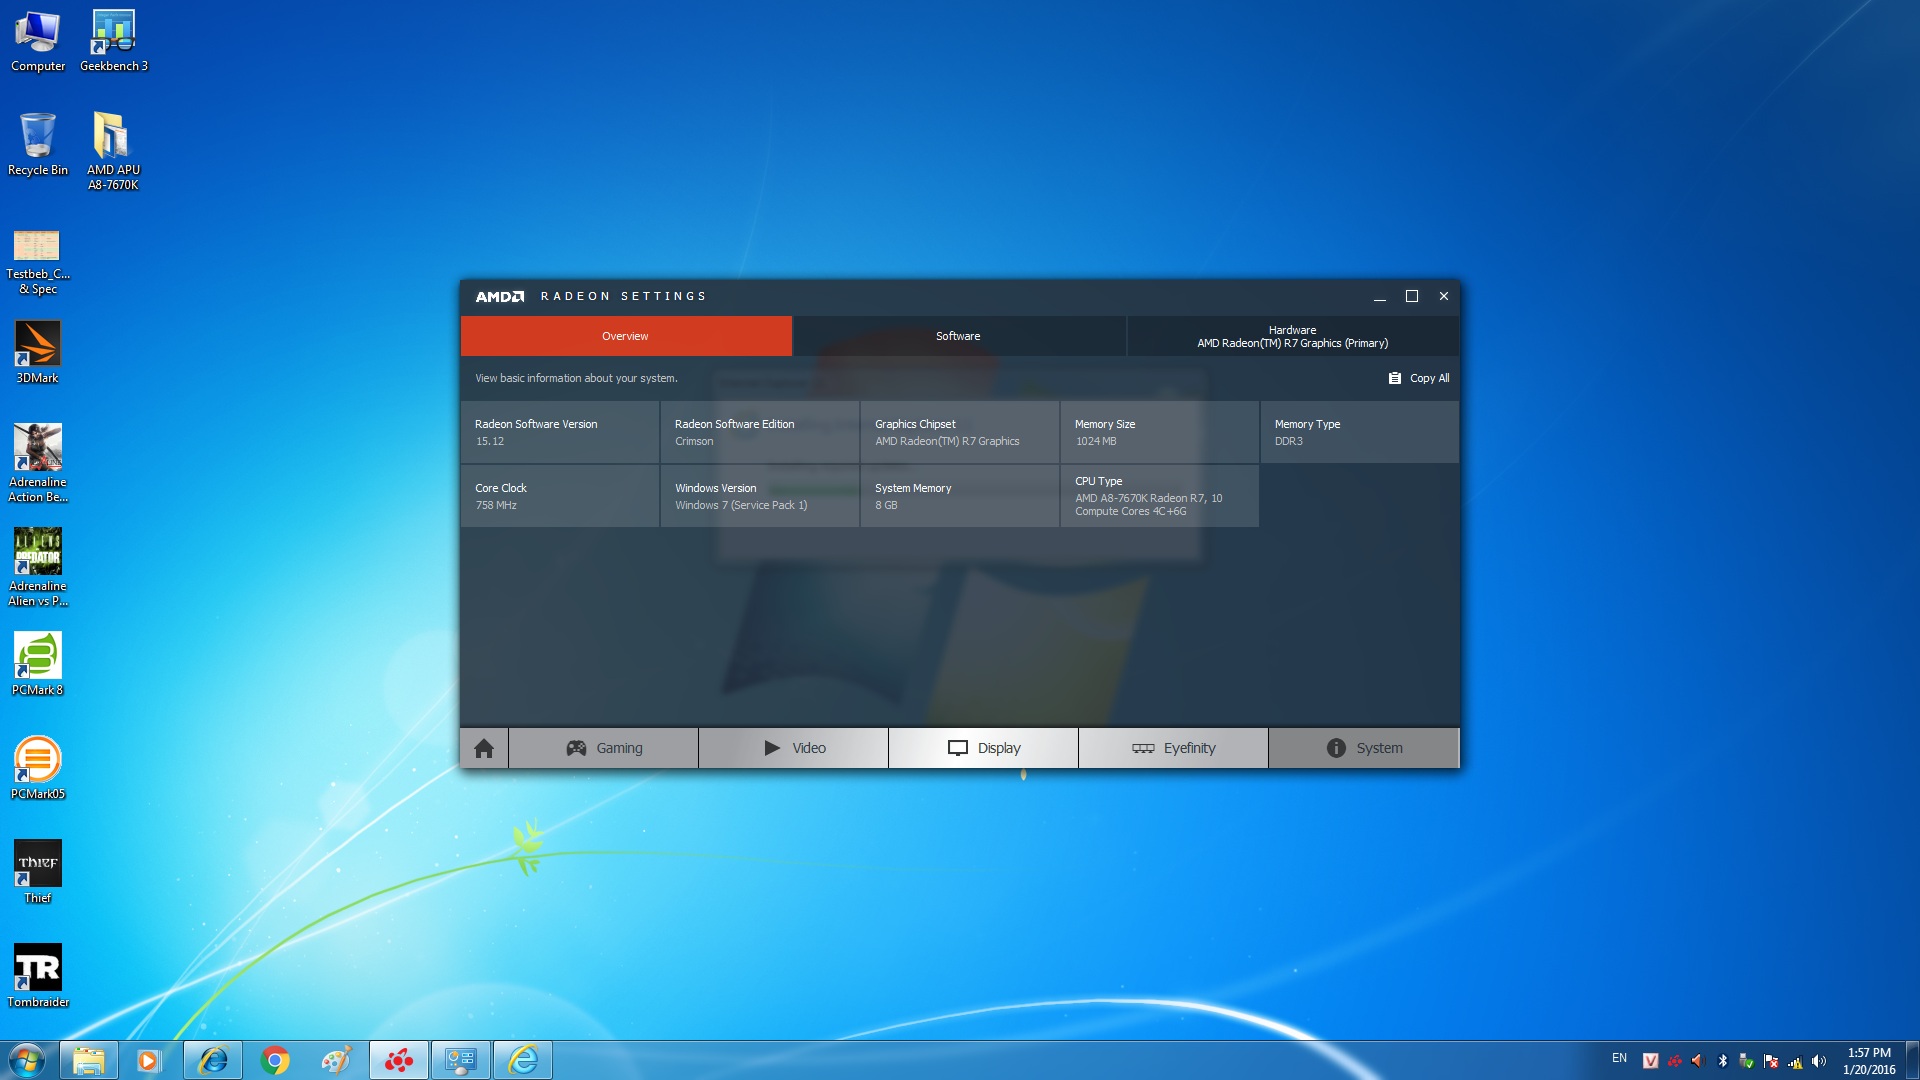This screenshot has height=1080, width=1920.
Task: Select the Recycle Bin icon
Action: point(38,145)
